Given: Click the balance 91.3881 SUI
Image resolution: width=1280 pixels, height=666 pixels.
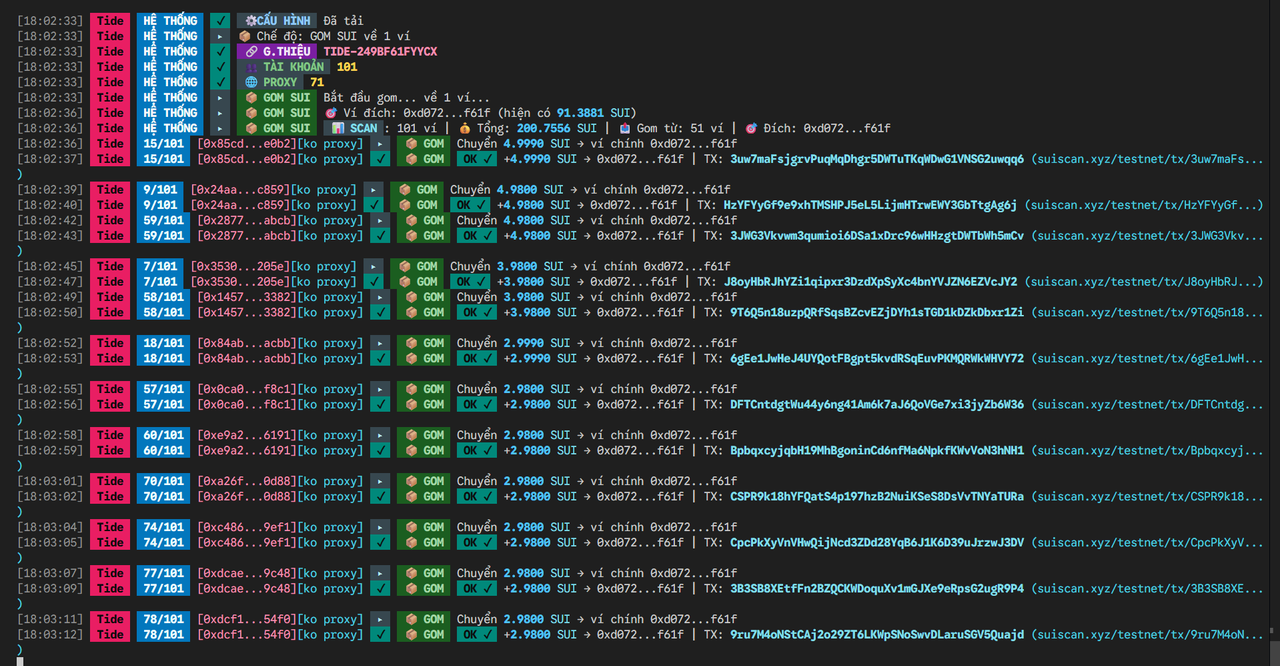Looking at the screenshot, I should coord(594,113).
